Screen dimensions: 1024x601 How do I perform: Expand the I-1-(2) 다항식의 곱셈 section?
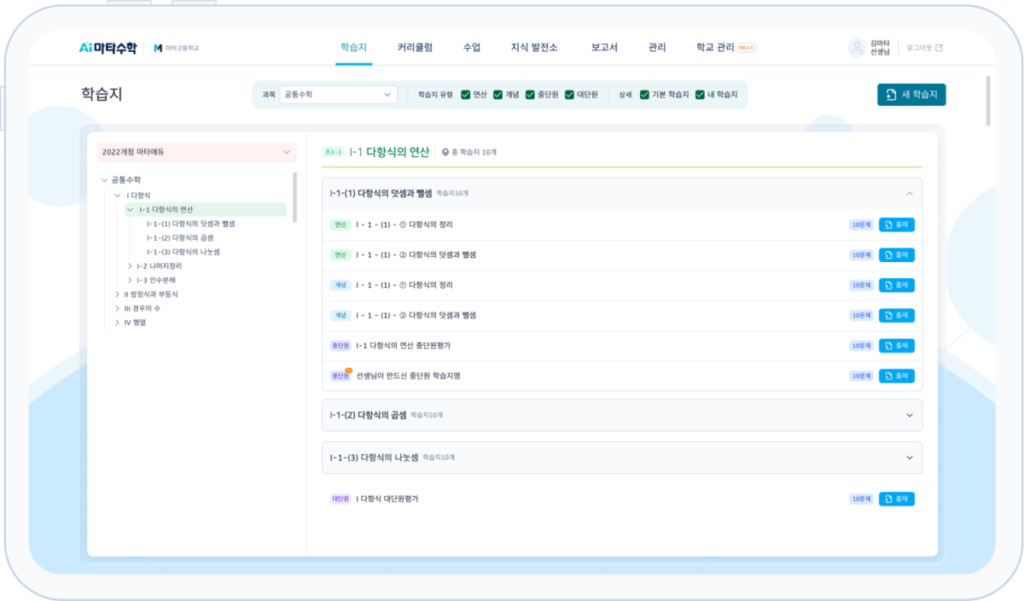pos(909,415)
